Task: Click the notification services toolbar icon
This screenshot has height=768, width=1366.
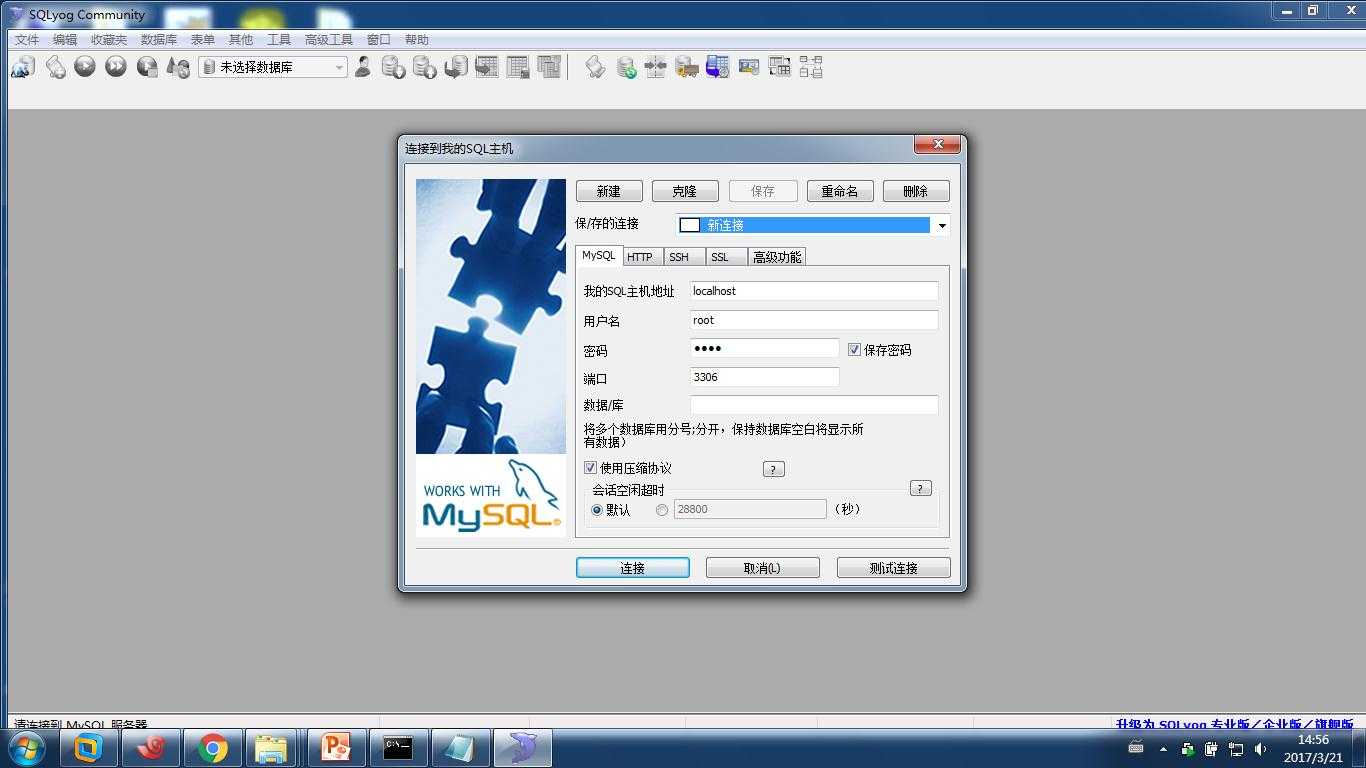Action: point(718,67)
